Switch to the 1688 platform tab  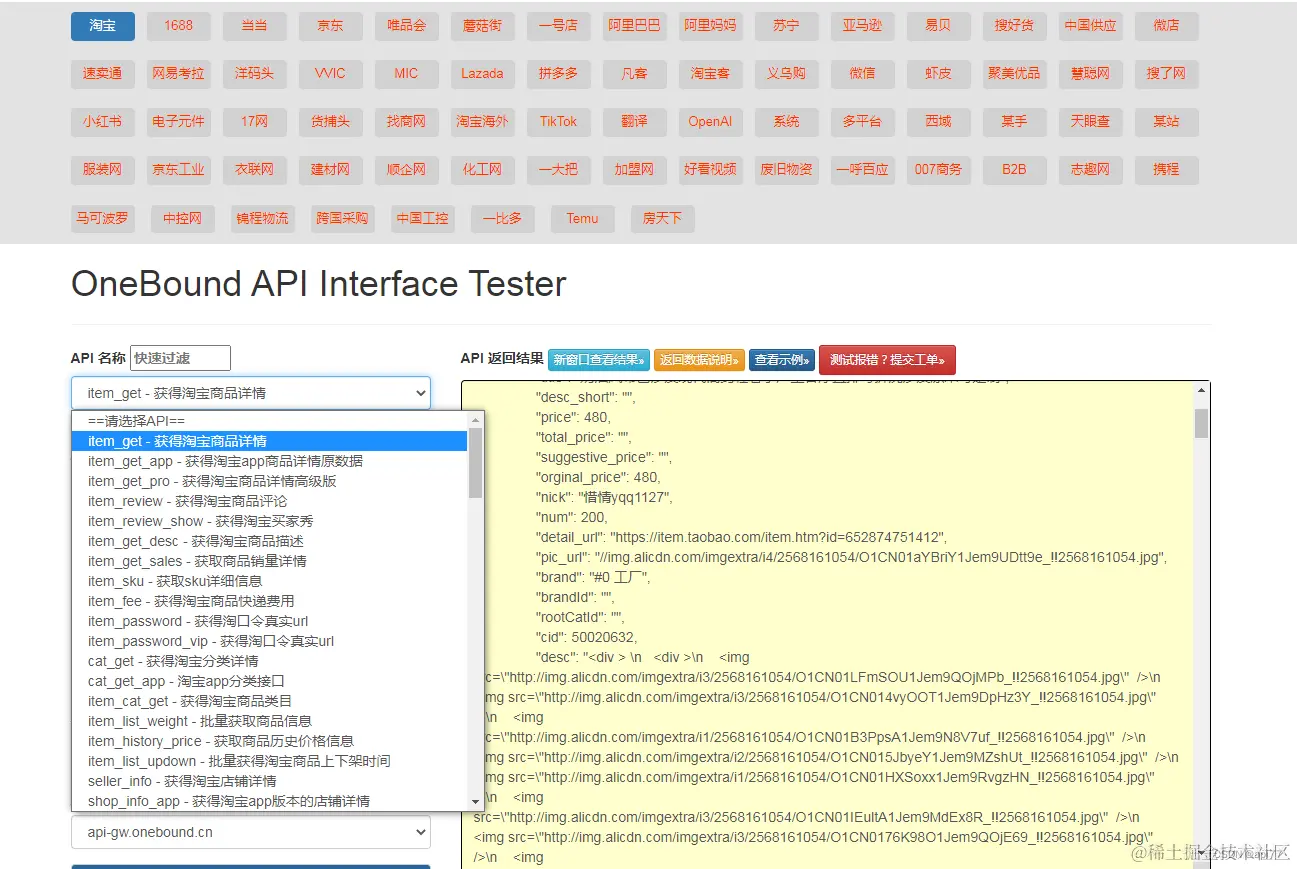pos(178,26)
